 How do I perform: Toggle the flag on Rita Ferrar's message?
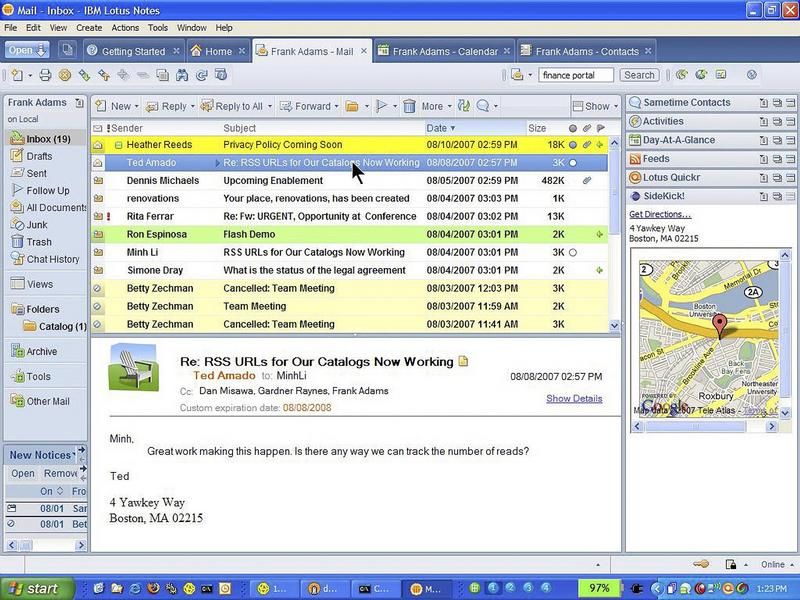tap(599, 216)
